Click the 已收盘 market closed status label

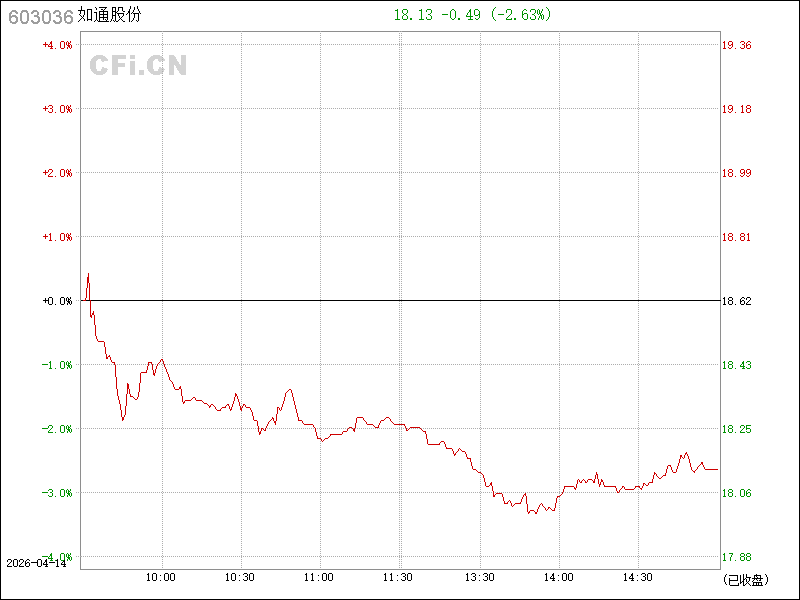pyautogui.click(x=745, y=579)
